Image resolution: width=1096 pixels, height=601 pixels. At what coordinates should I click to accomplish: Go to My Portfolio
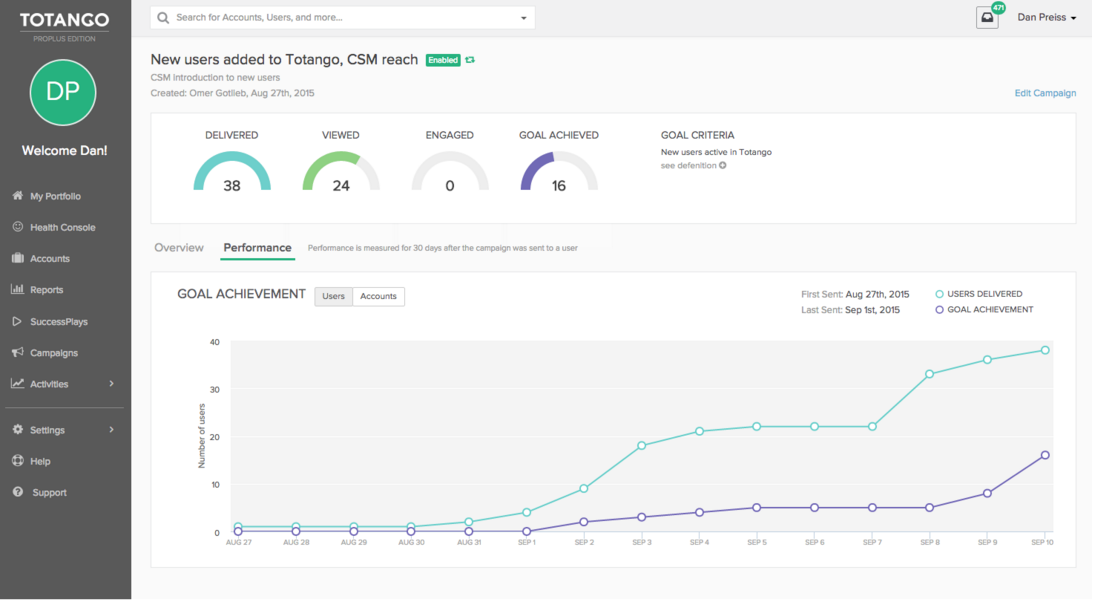coord(55,196)
